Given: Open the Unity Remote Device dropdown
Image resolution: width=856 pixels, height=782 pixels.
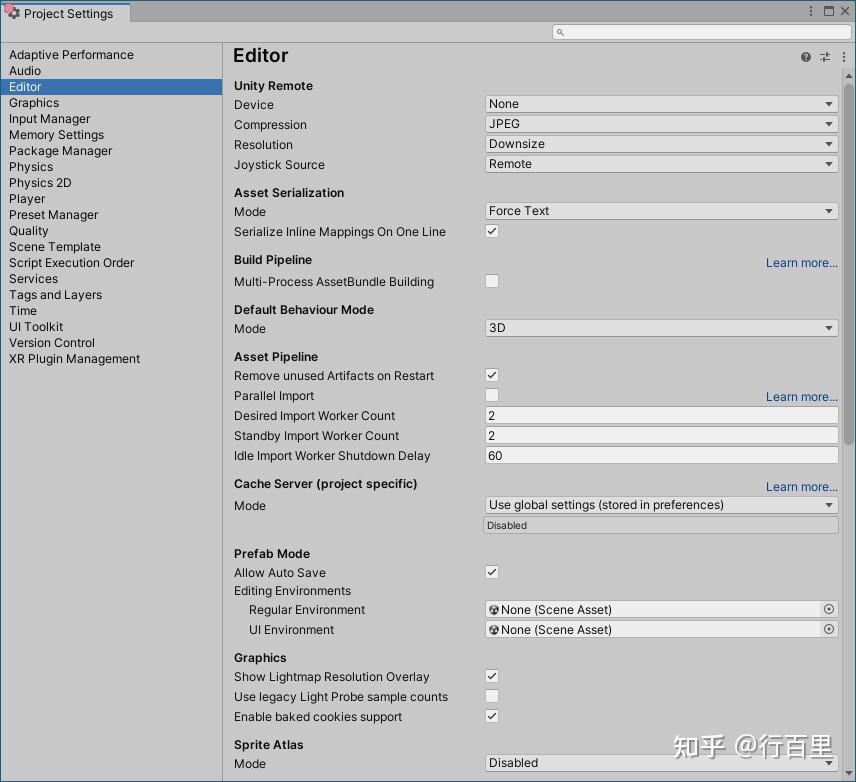Looking at the screenshot, I should click(x=661, y=103).
